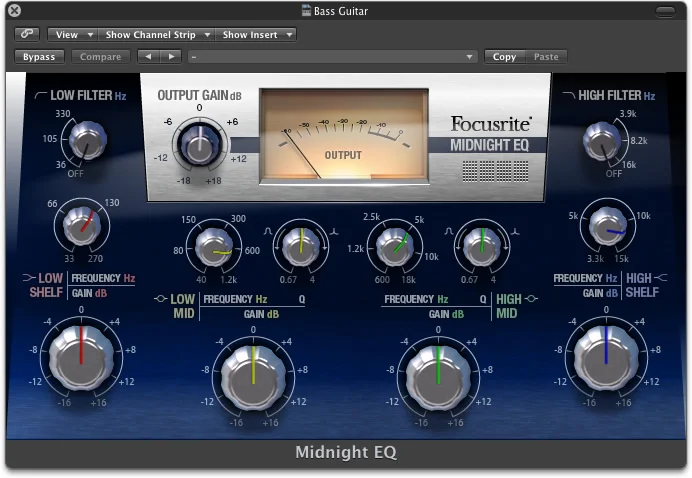Click the Low Filter frequency knob
The image size is (692, 478).
click(x=87, y=140)
